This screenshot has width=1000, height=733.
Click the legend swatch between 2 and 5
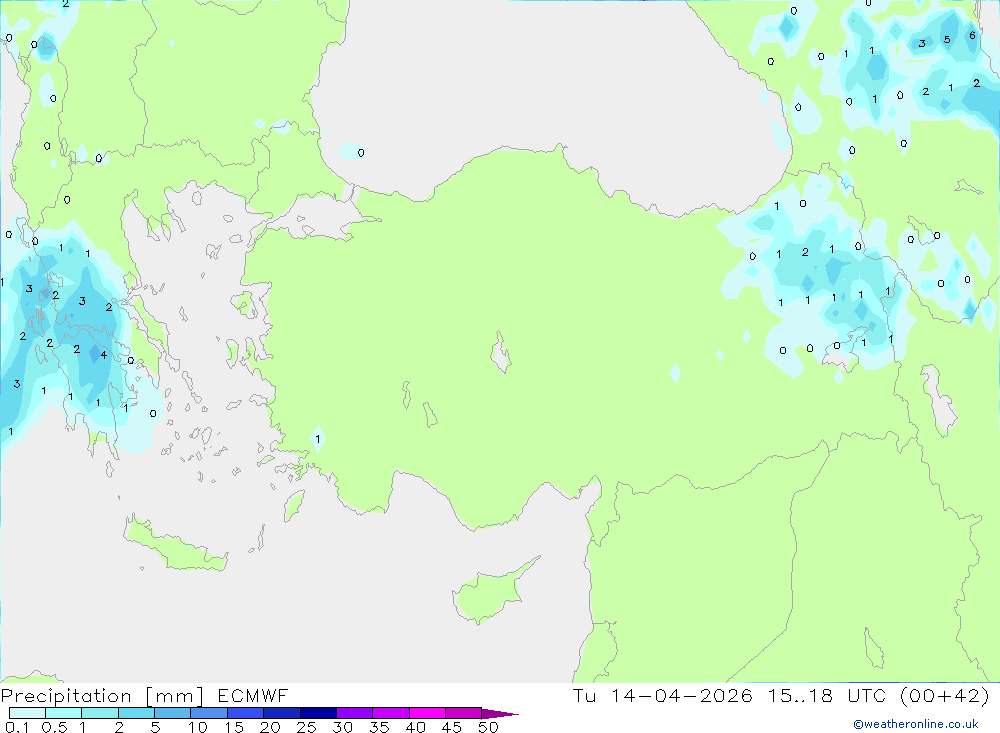[136, 713]
